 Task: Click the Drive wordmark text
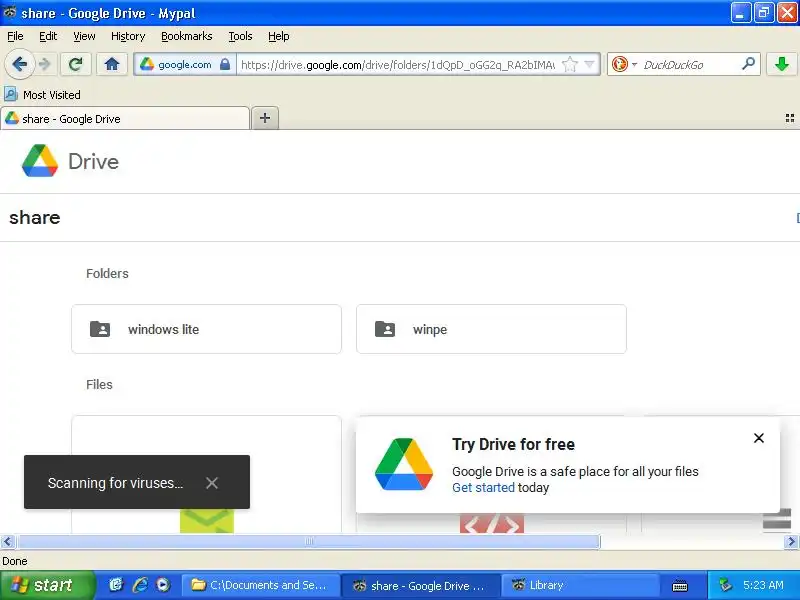click(93, 161)
